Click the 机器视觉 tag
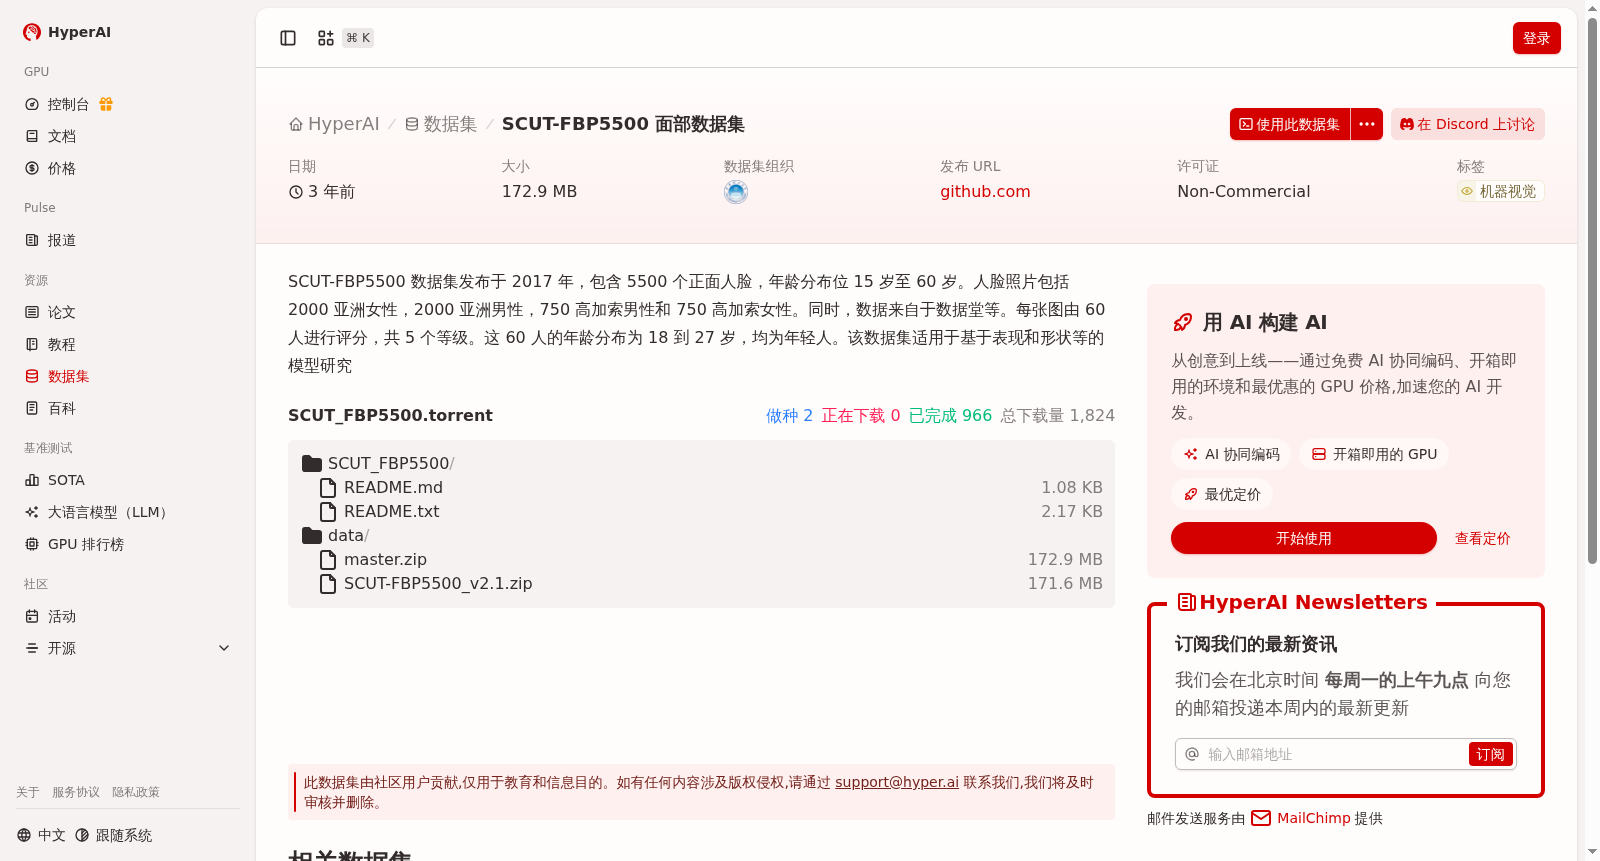1600x861 pixels. point(1500,191)
